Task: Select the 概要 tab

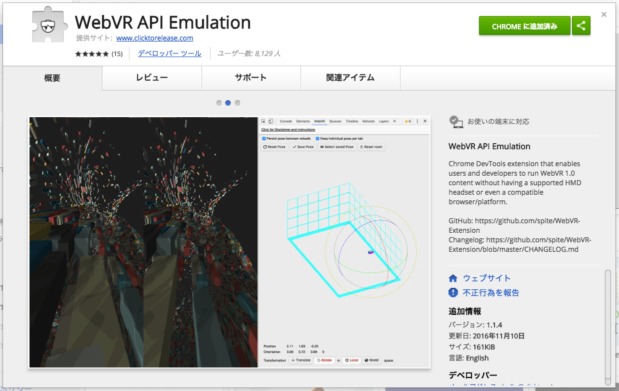Action: pos(52,78)
